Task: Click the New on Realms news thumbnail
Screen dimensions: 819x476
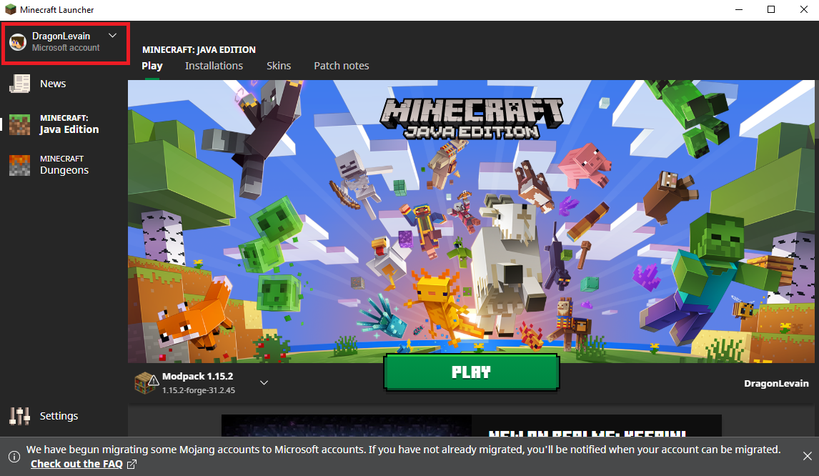Action: 346,425
